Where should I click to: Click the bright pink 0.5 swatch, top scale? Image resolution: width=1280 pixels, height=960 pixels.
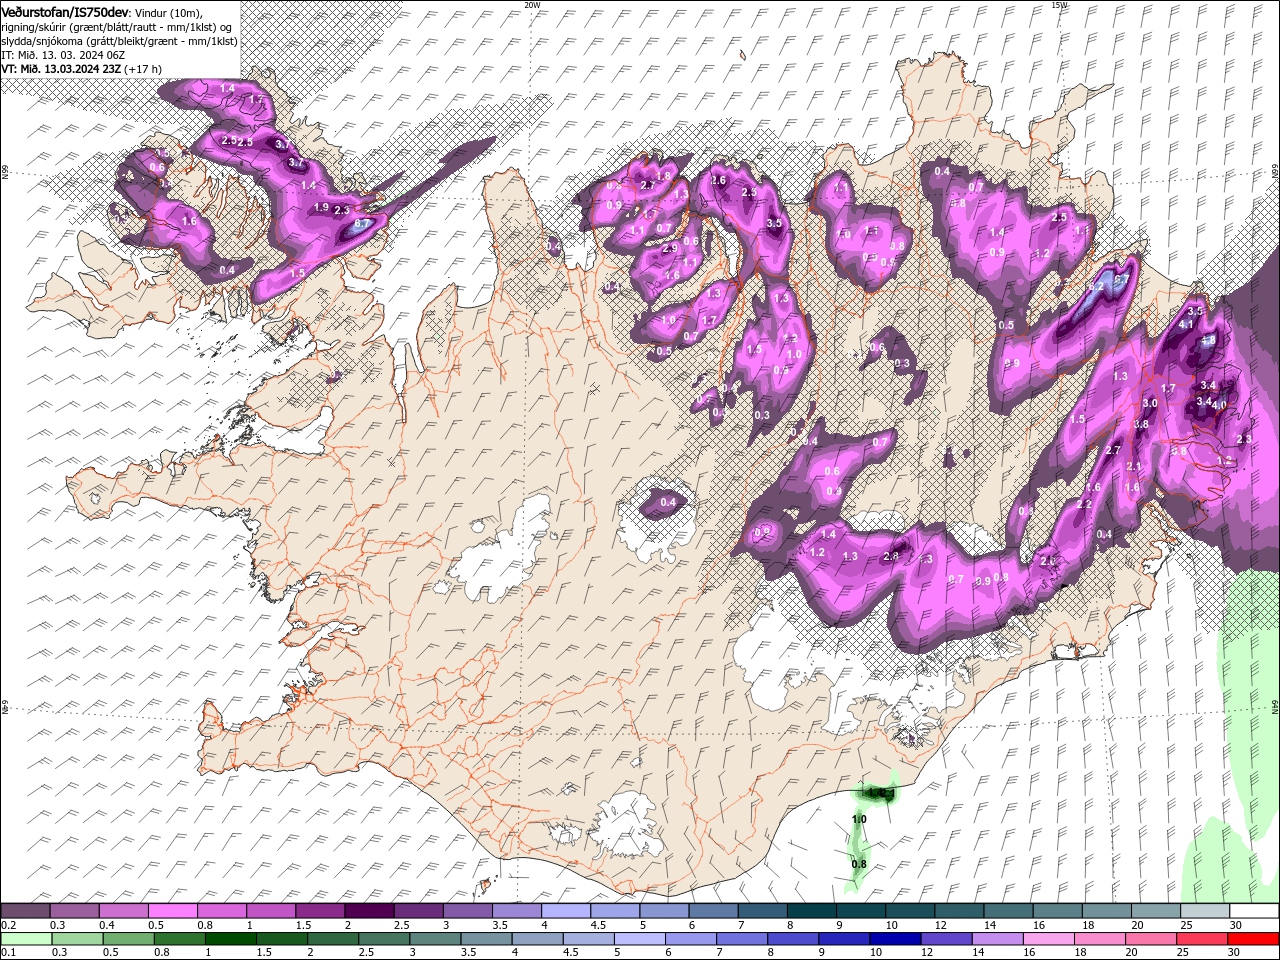[x=172, y=911]
